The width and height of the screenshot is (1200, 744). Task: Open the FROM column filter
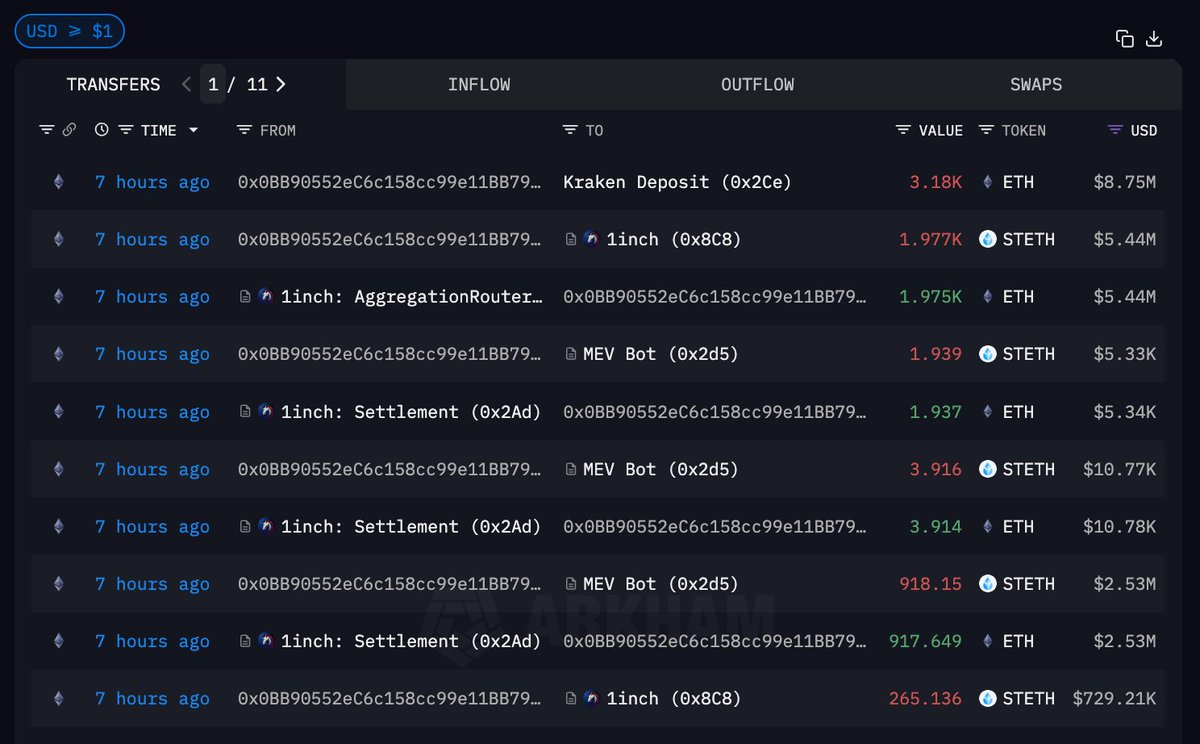pyautogui.click(x=244, y=130)
